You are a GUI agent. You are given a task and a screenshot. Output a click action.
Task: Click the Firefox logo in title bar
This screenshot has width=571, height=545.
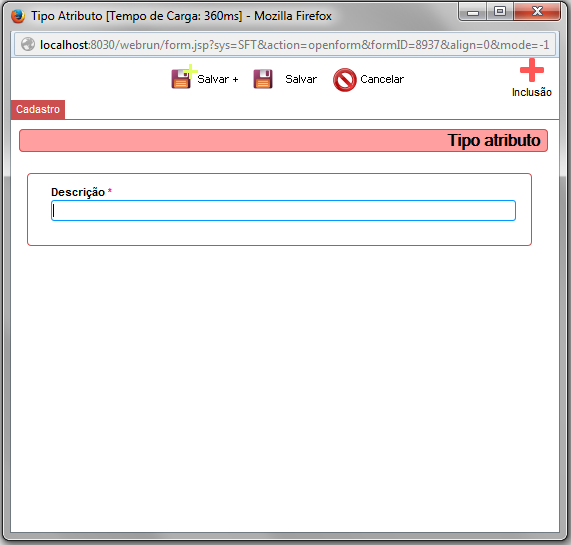pos(18,16)
